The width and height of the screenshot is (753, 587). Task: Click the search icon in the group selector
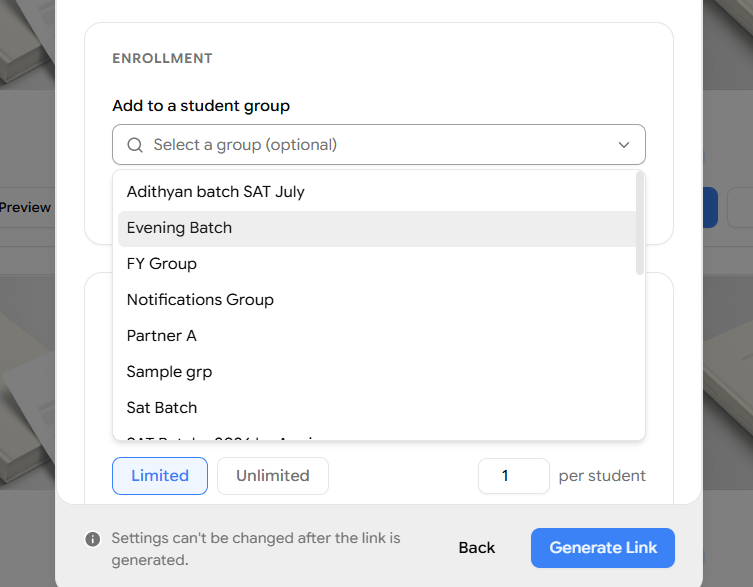(135, 145)
